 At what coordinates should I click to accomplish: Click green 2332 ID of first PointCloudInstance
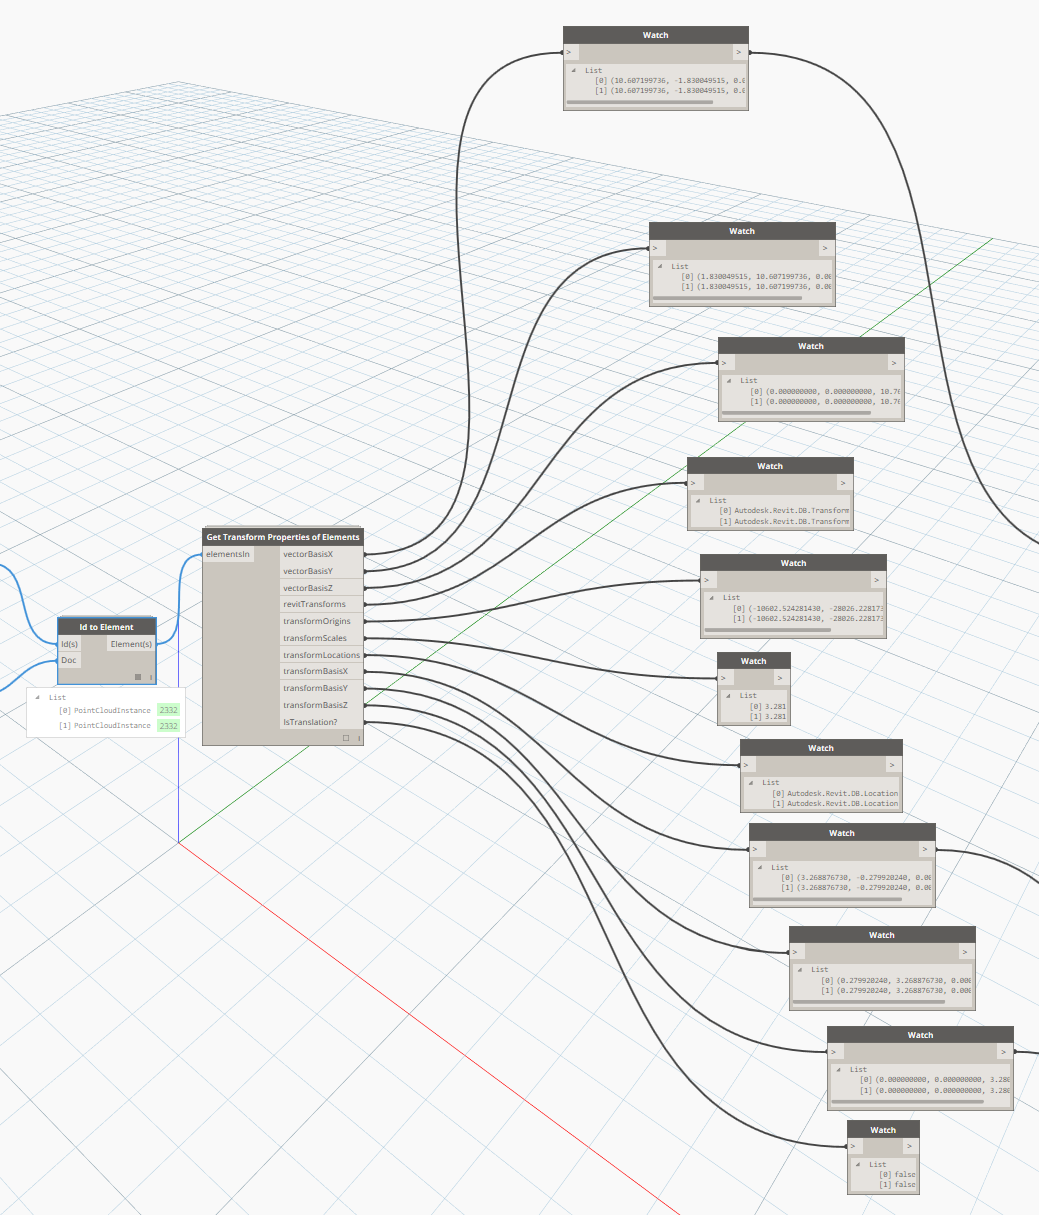(x=168, y=710)
